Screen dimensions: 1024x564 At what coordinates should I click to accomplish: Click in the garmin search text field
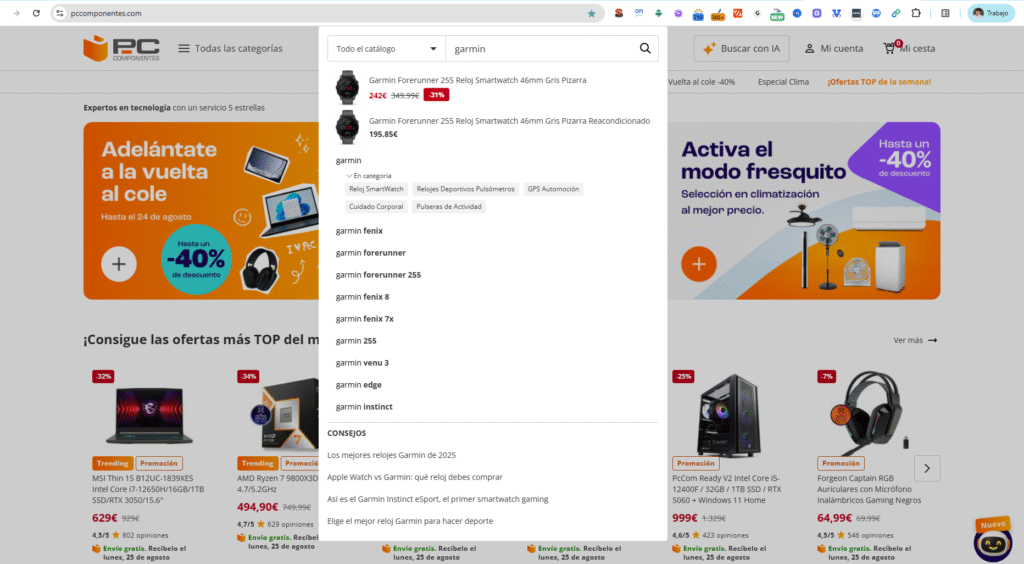coord(540,49)
